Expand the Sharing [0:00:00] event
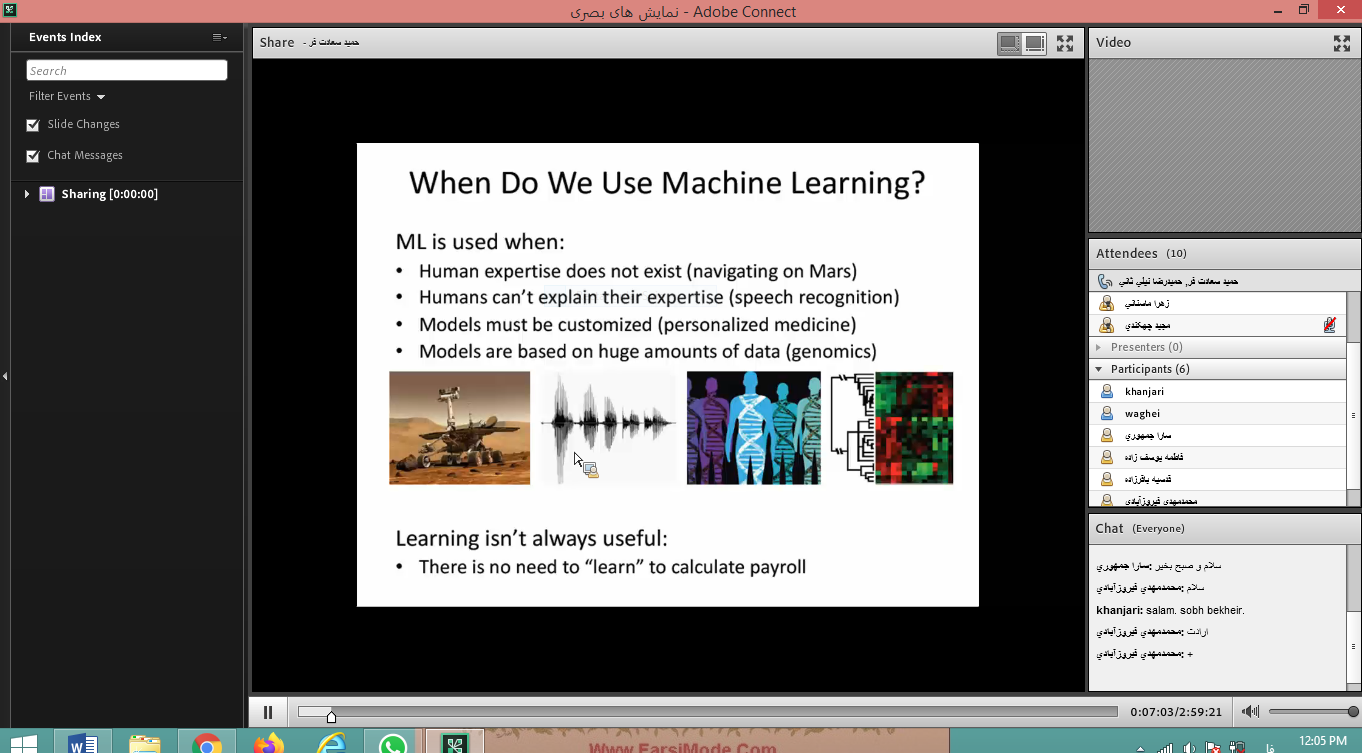The height and width of the screenshot is (753, 1362). [x=27, y=194]
